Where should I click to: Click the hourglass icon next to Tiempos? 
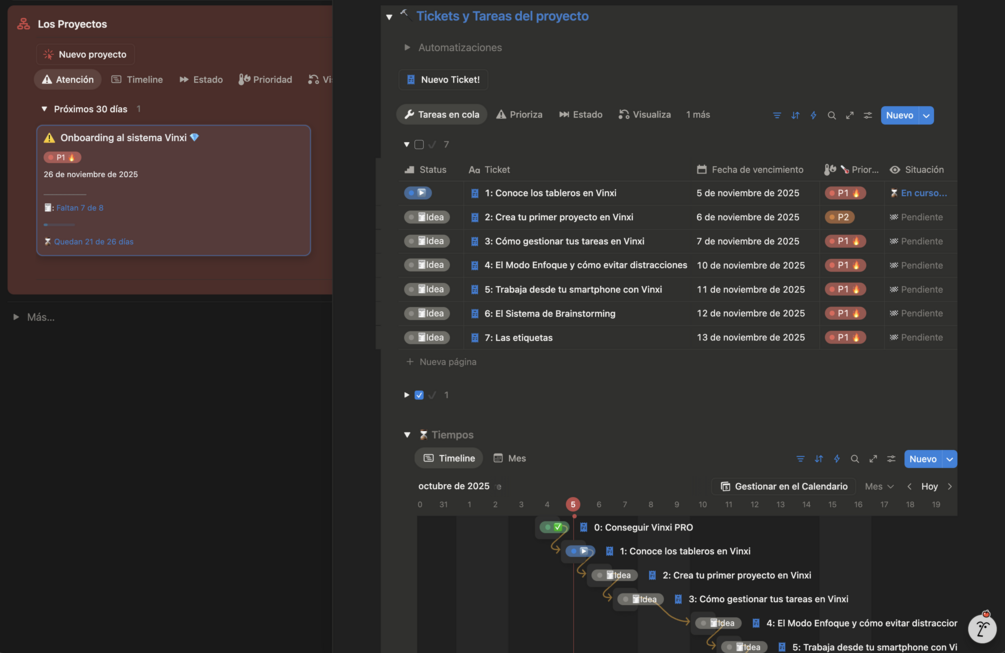(x=423, y=435)
